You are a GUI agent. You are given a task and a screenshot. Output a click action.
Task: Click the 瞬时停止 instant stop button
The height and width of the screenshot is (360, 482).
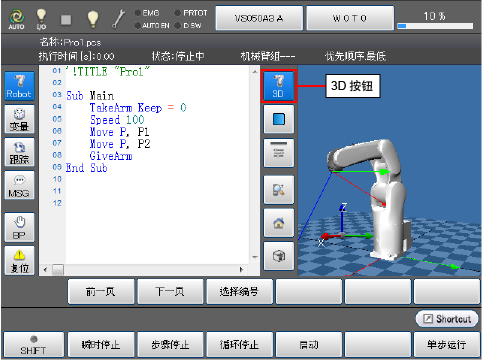(x=101, y=345)
